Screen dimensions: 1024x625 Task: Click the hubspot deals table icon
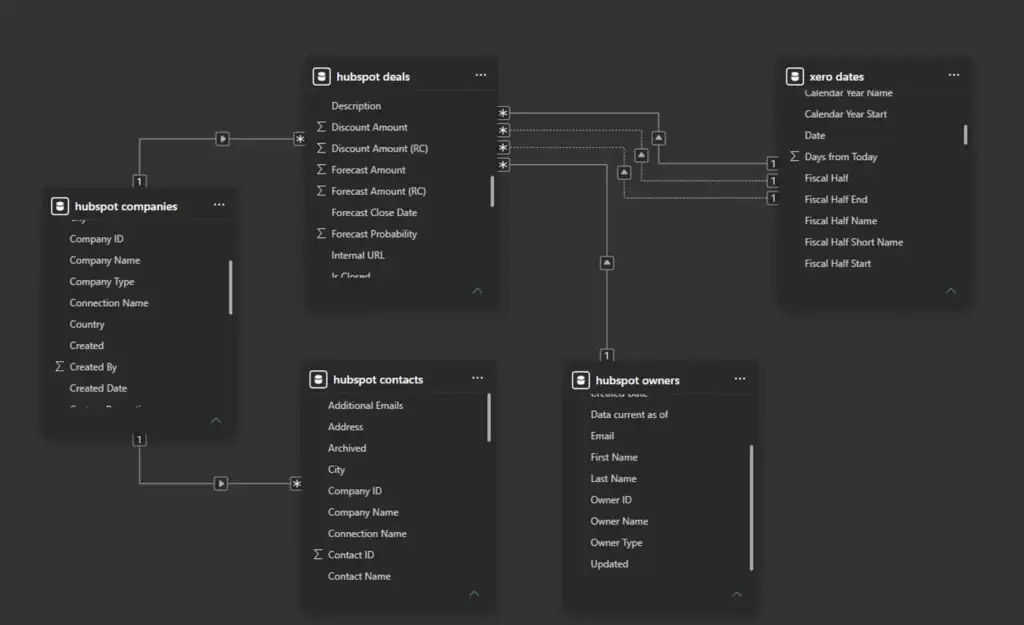pos(321,76)
